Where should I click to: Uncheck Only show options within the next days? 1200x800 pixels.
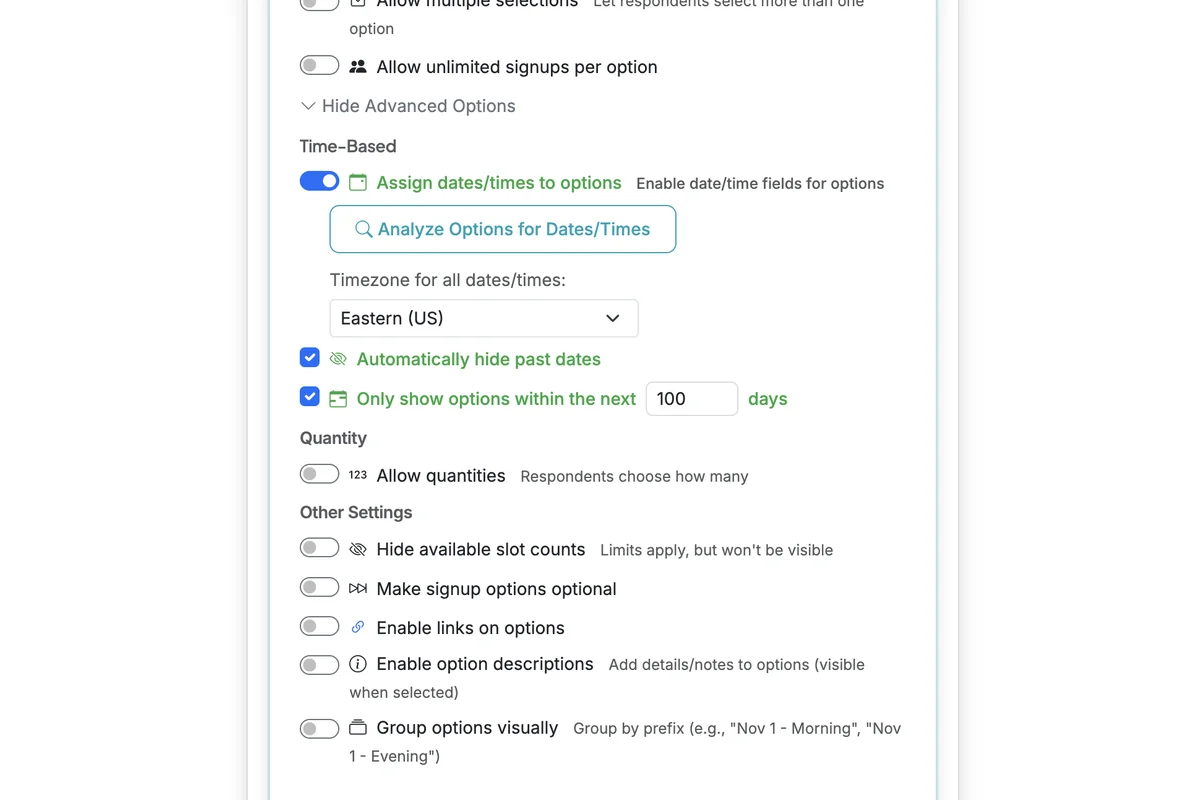[310, 396]
